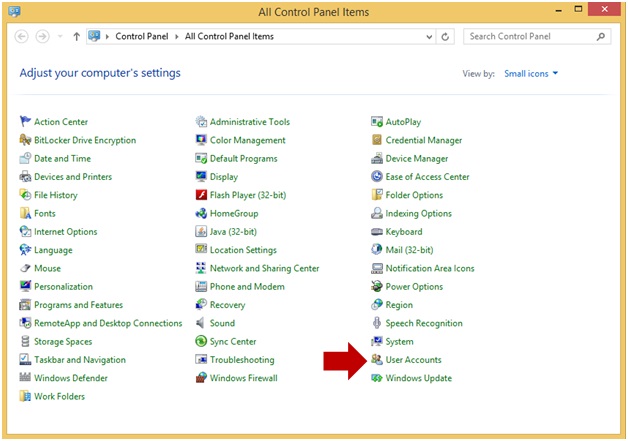This screenshot has height=441, width=628.
Task: Open the Sync Center icon
Action: click(x=202, y=342)
